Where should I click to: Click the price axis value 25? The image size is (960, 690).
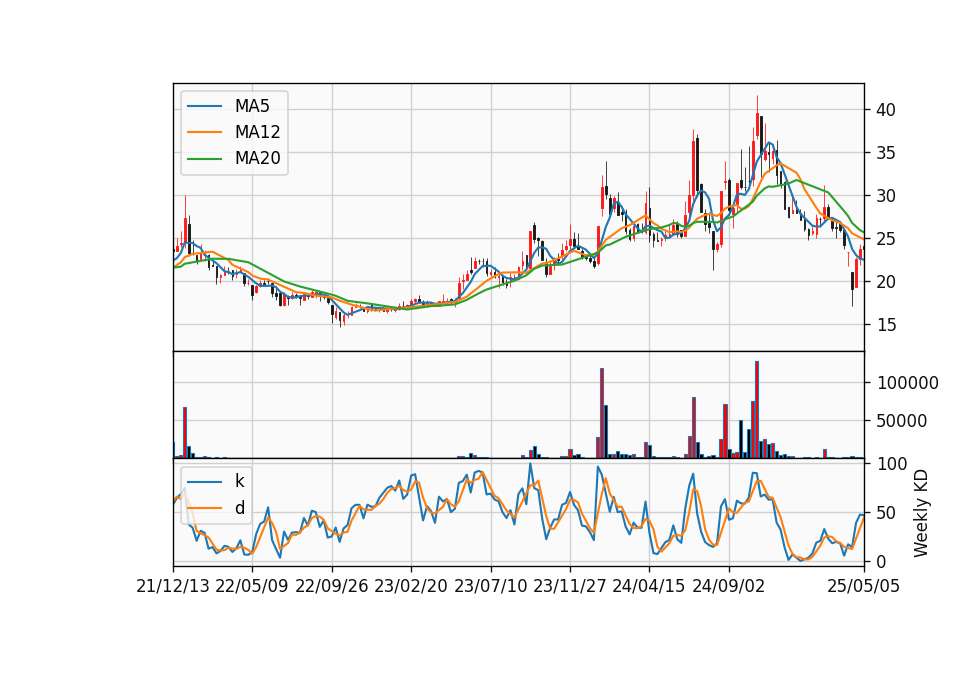pyautogui.click(x=886, y=239)
